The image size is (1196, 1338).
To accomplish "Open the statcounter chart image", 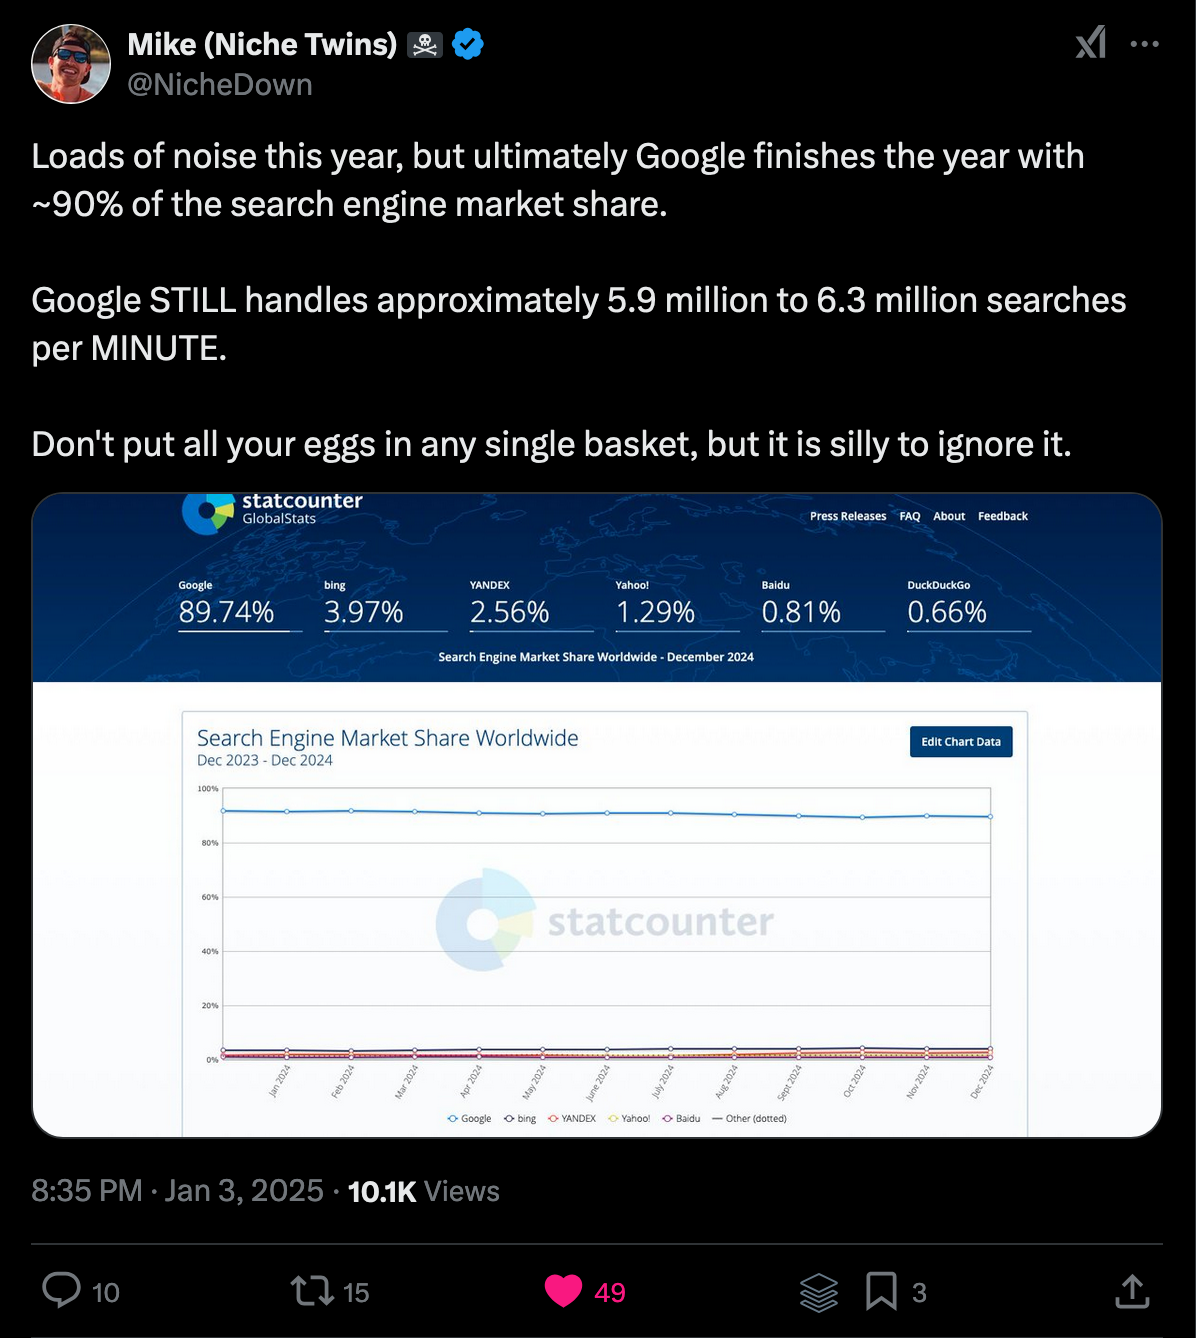I will tap(596, 900).
